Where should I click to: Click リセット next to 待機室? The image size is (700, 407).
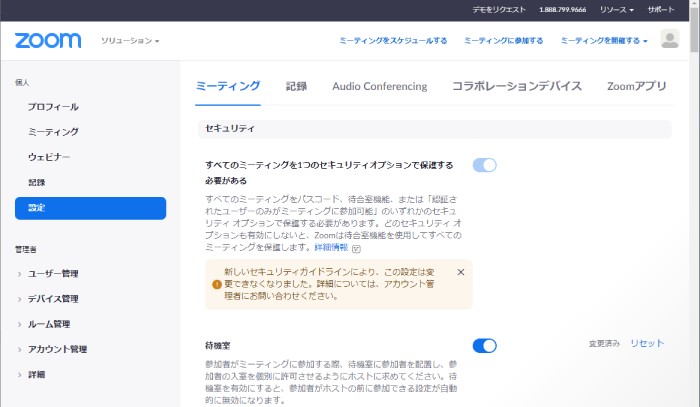point(647,343)
